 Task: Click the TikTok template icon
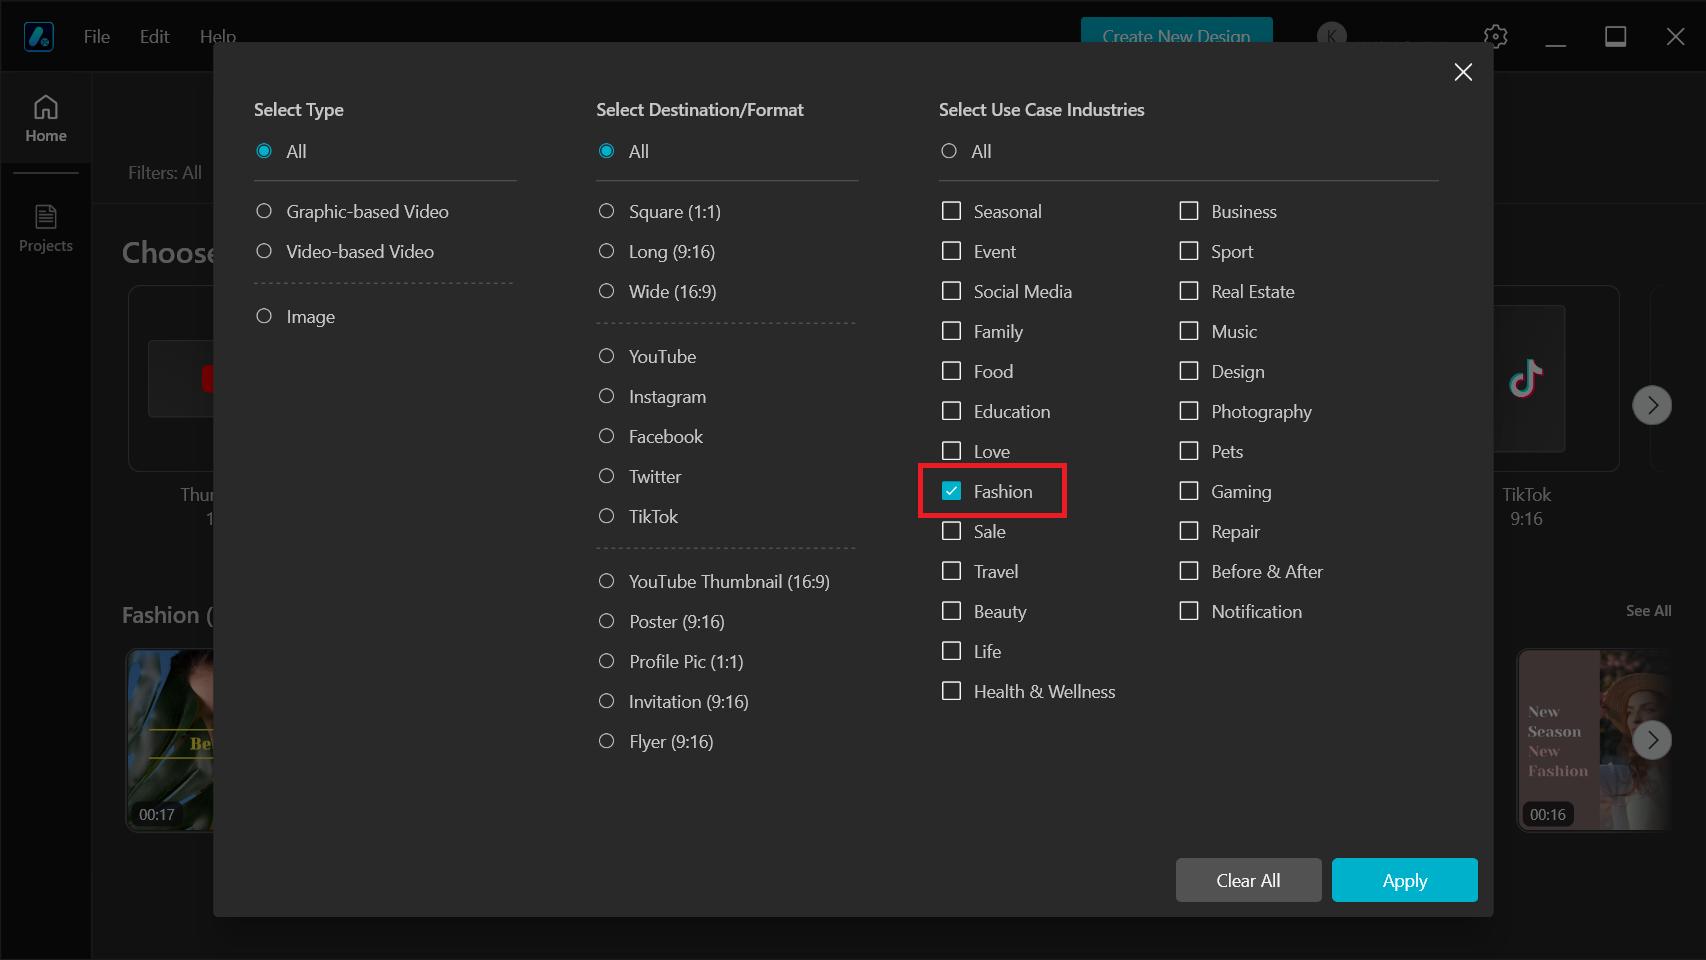pyautogui.click(x=1526, y=379)
